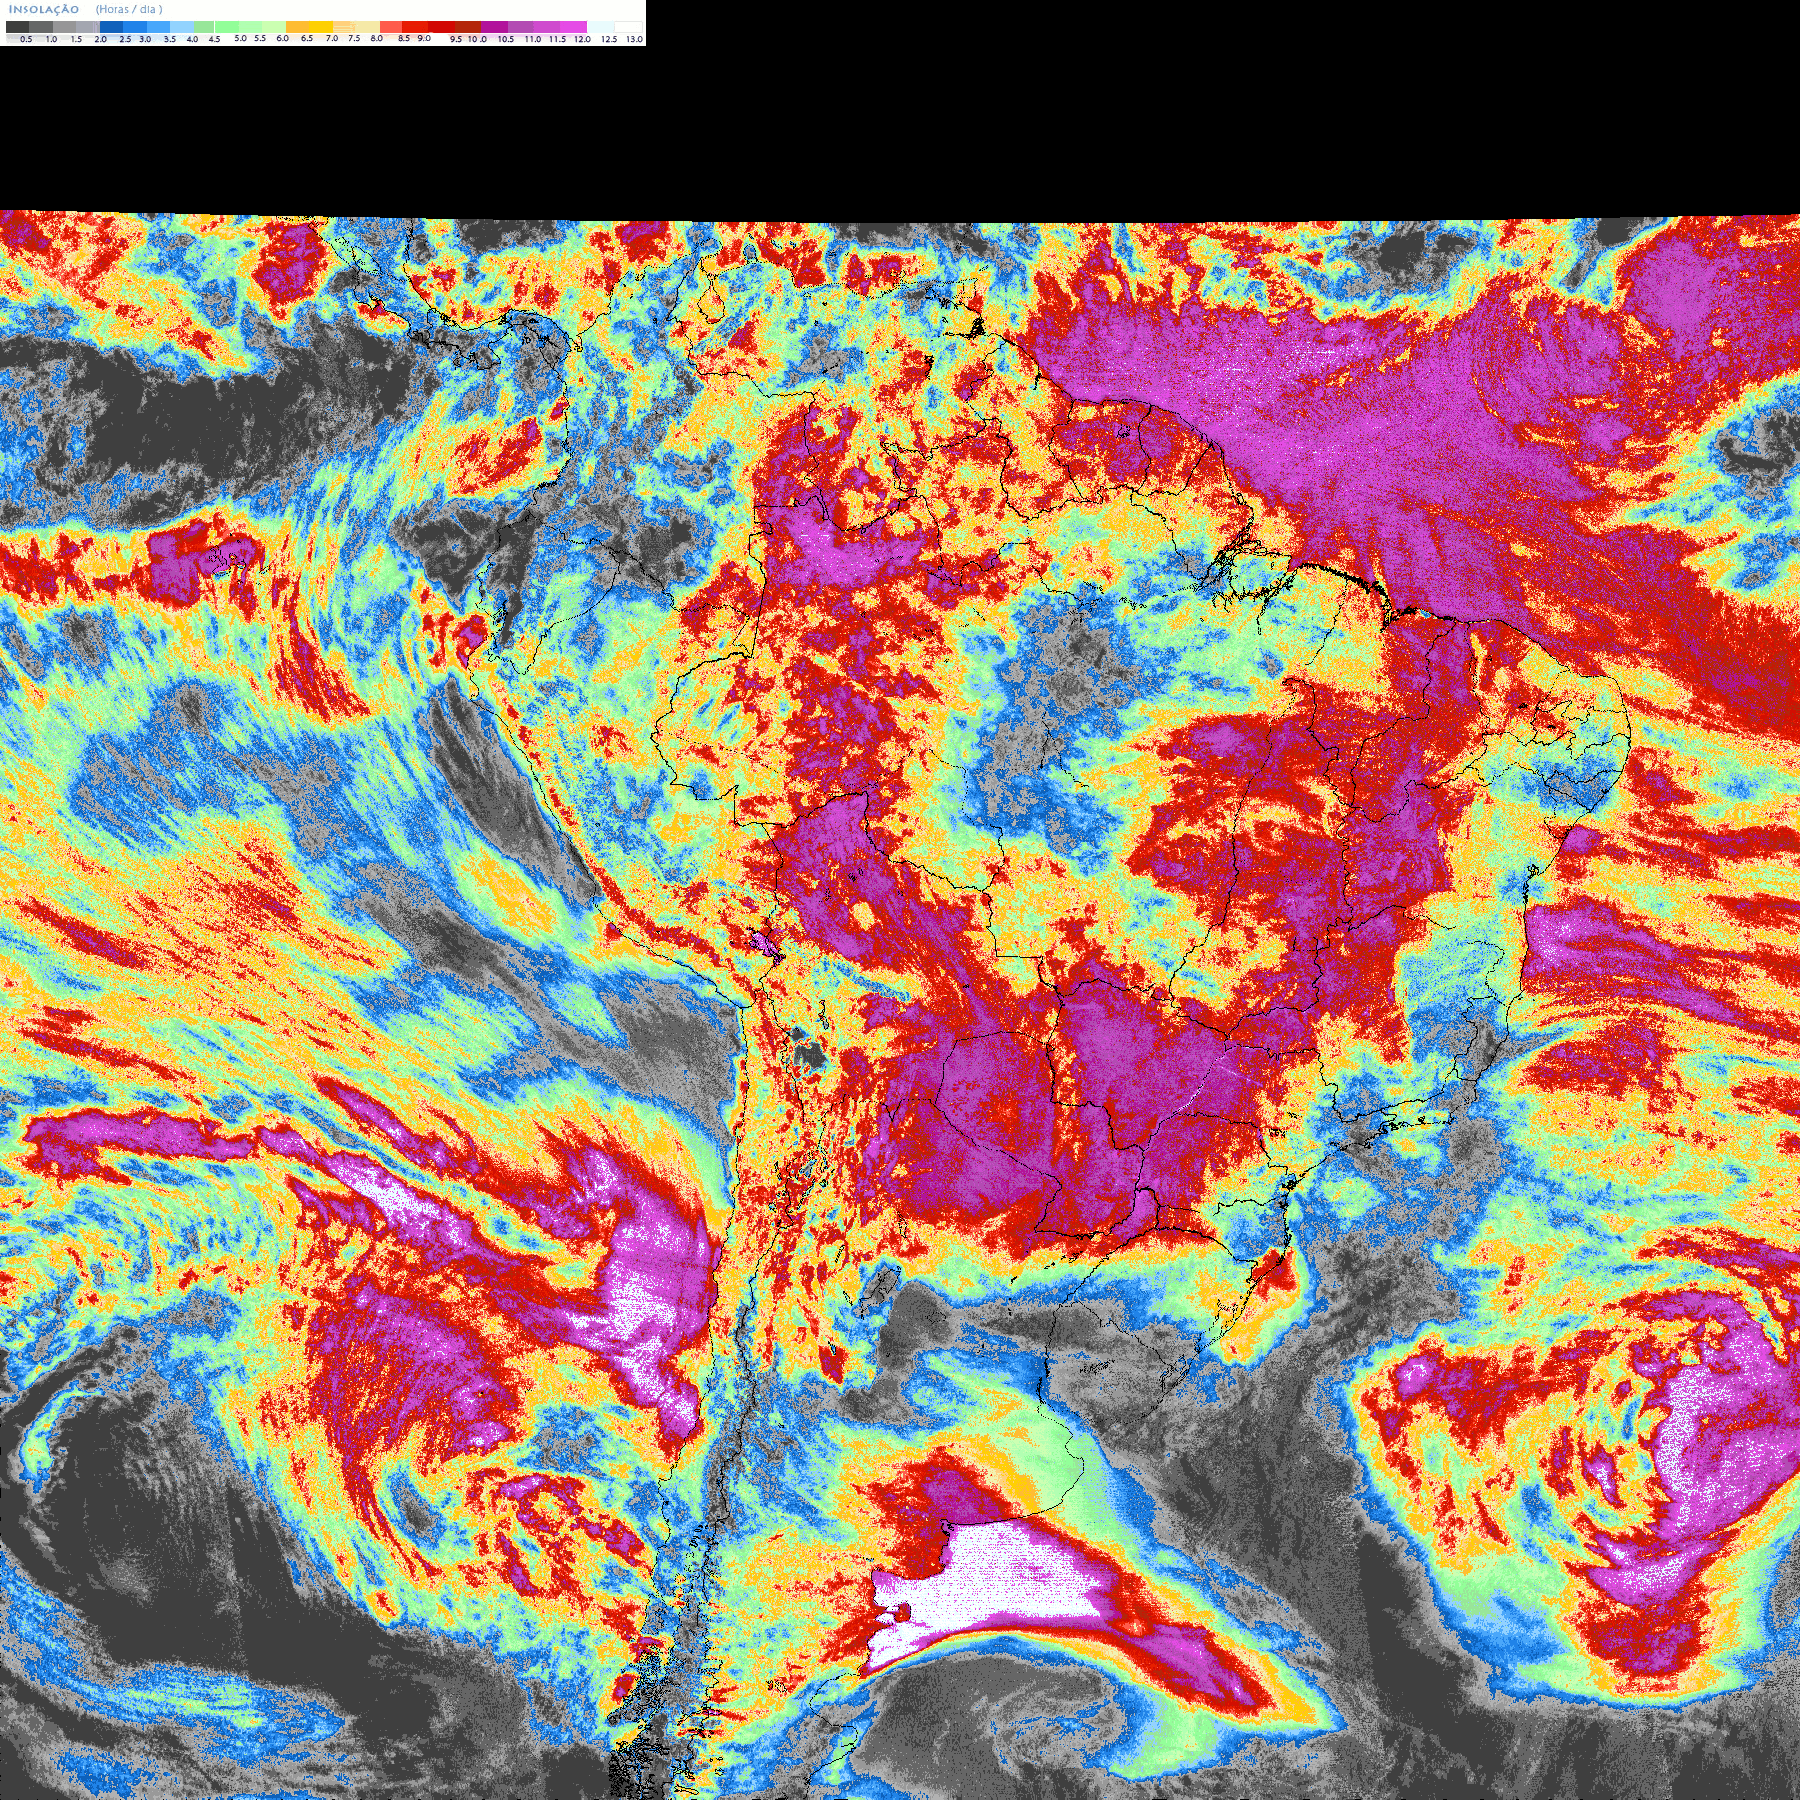Viewport: 1800px width, 1800px height.
Task: Select the '9.0' legend value
Action: click(424, 38)
